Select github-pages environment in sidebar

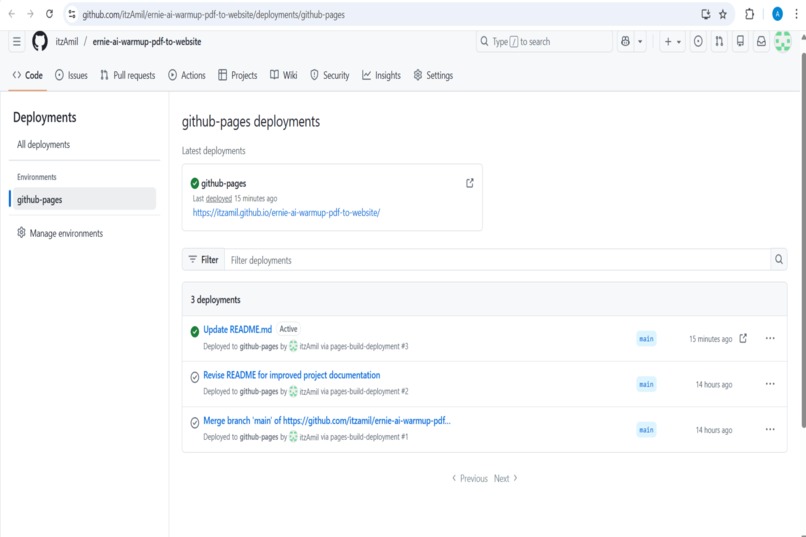point(83,199)
